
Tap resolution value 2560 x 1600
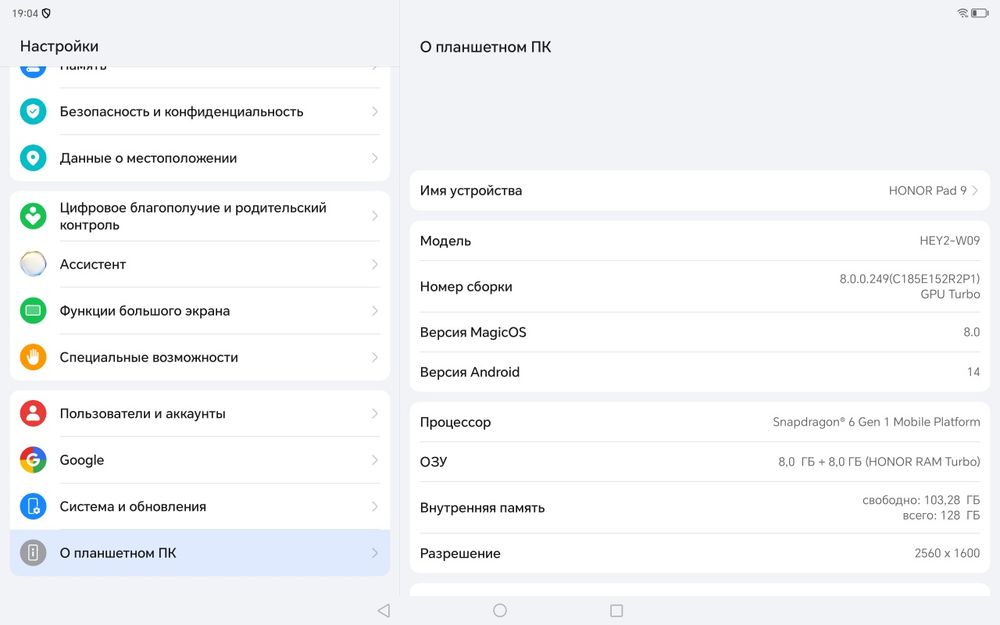coord(947,554)
